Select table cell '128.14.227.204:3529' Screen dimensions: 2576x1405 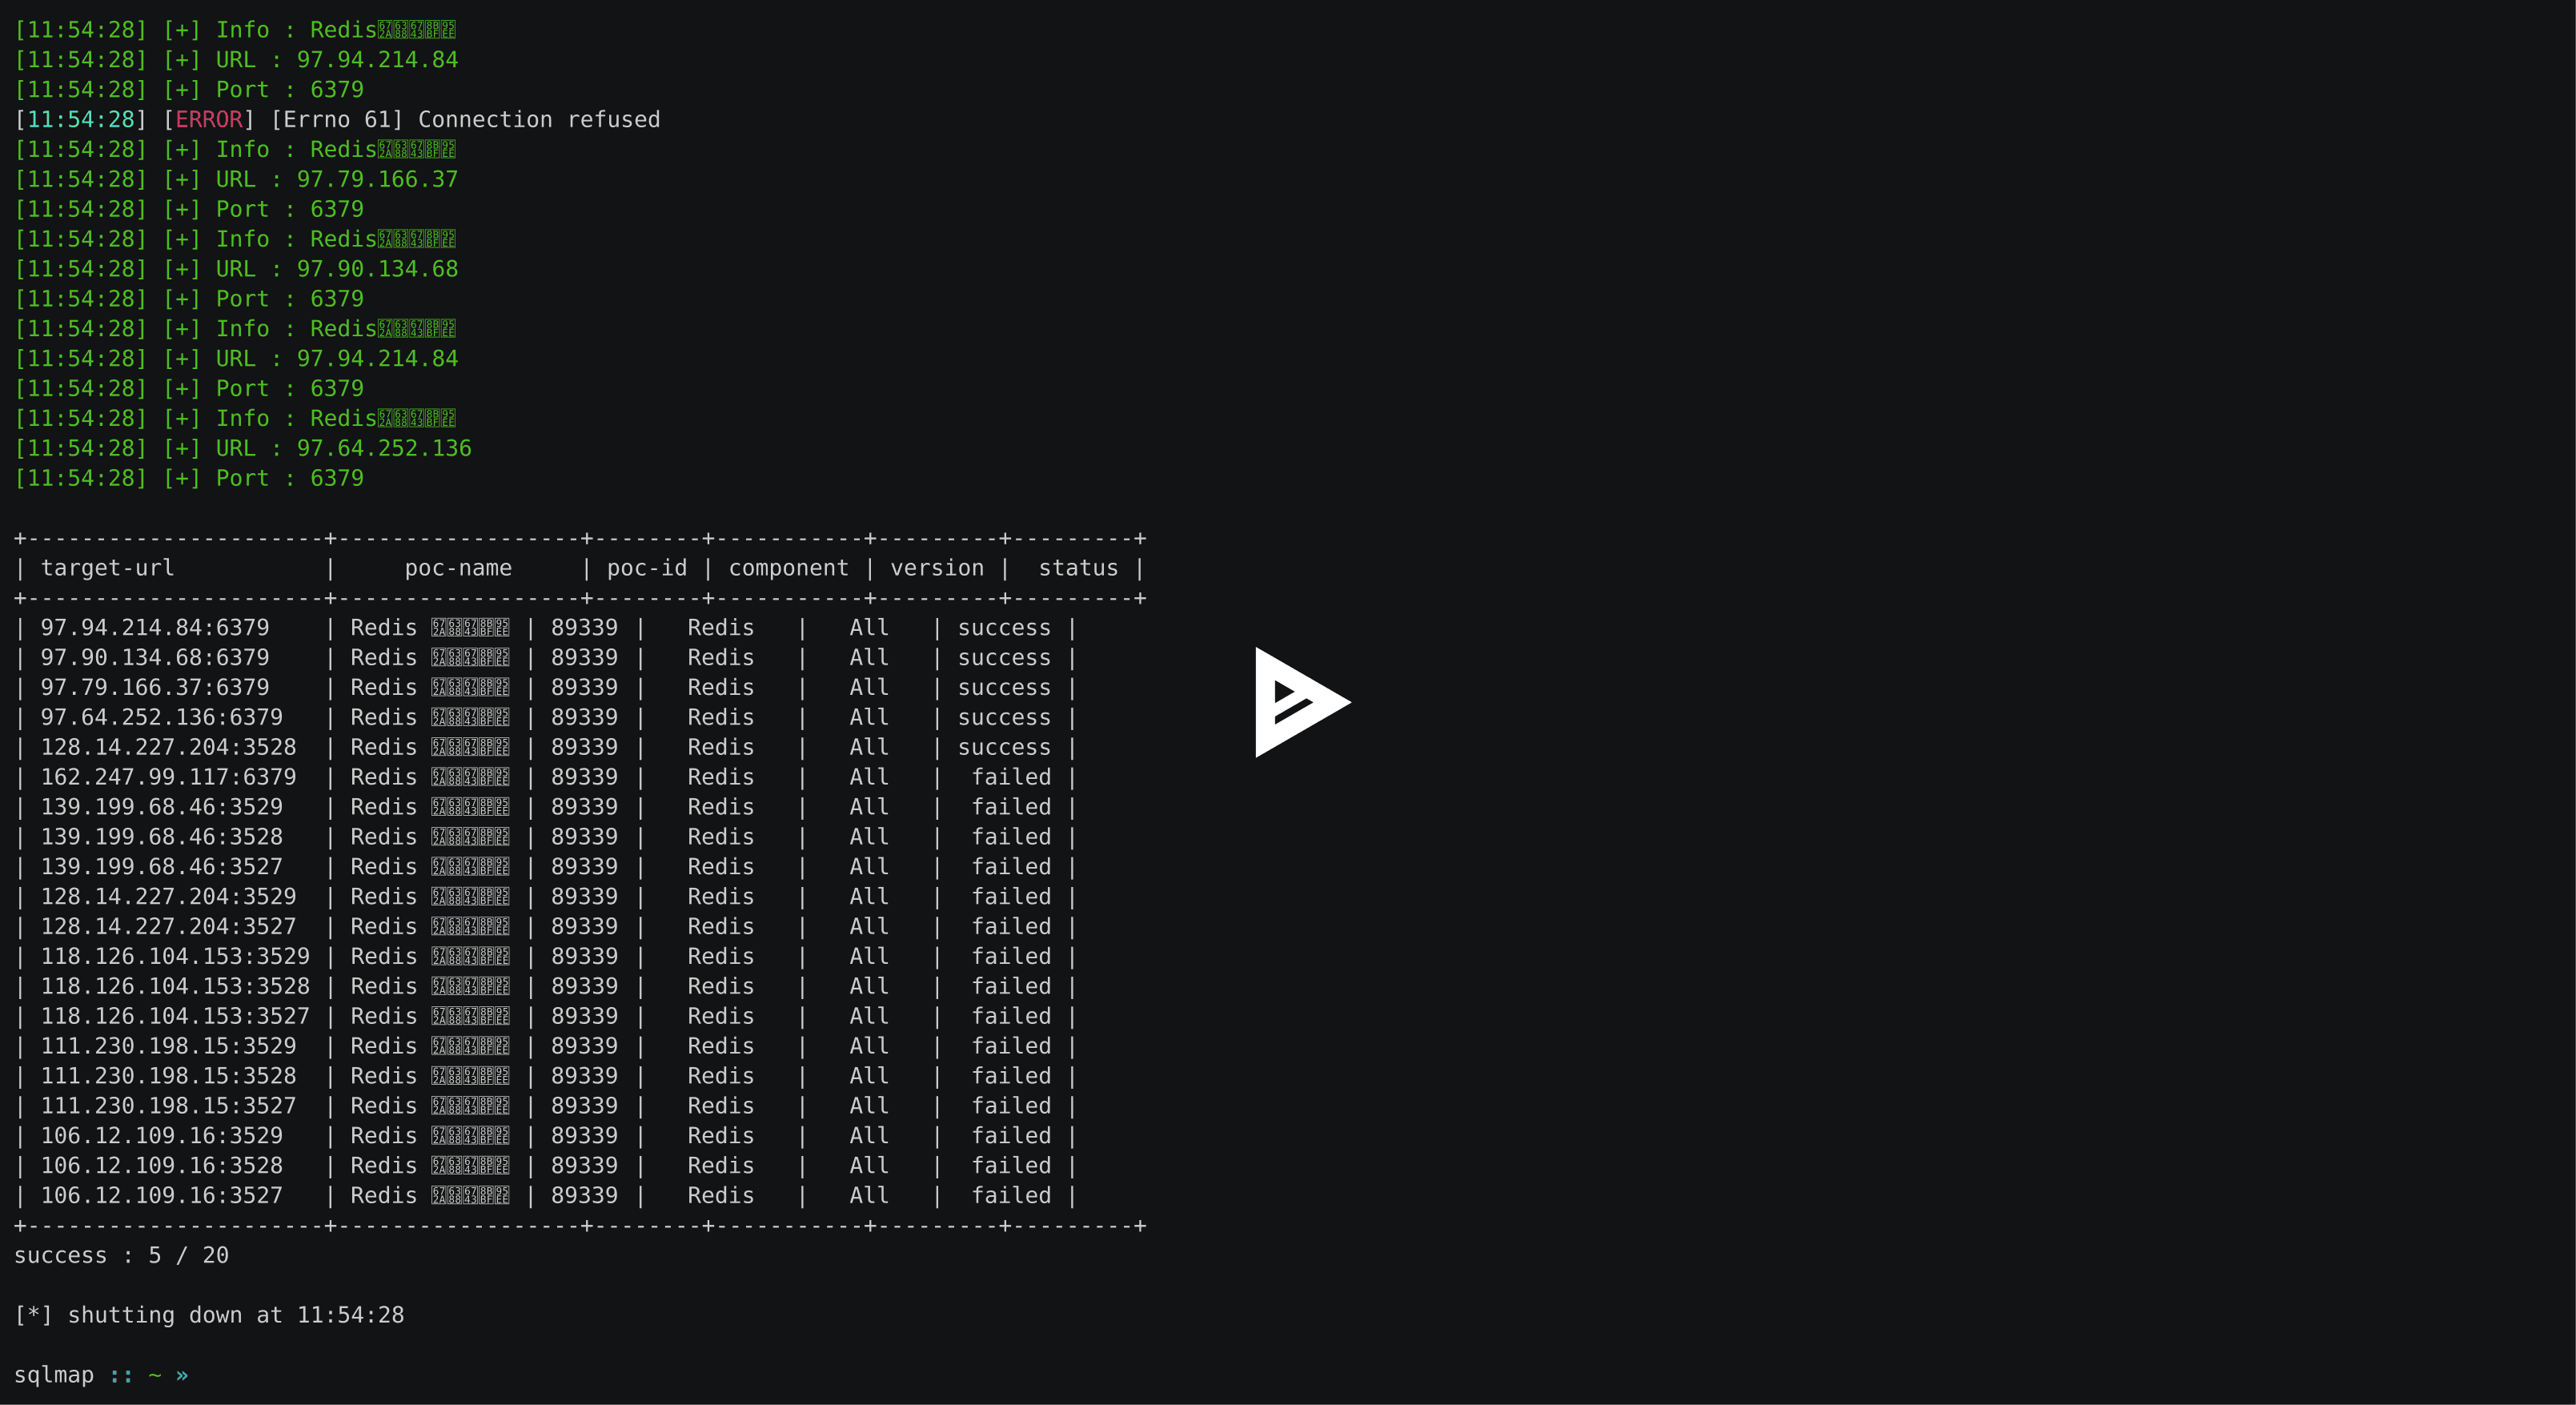[x=168, y=897]
